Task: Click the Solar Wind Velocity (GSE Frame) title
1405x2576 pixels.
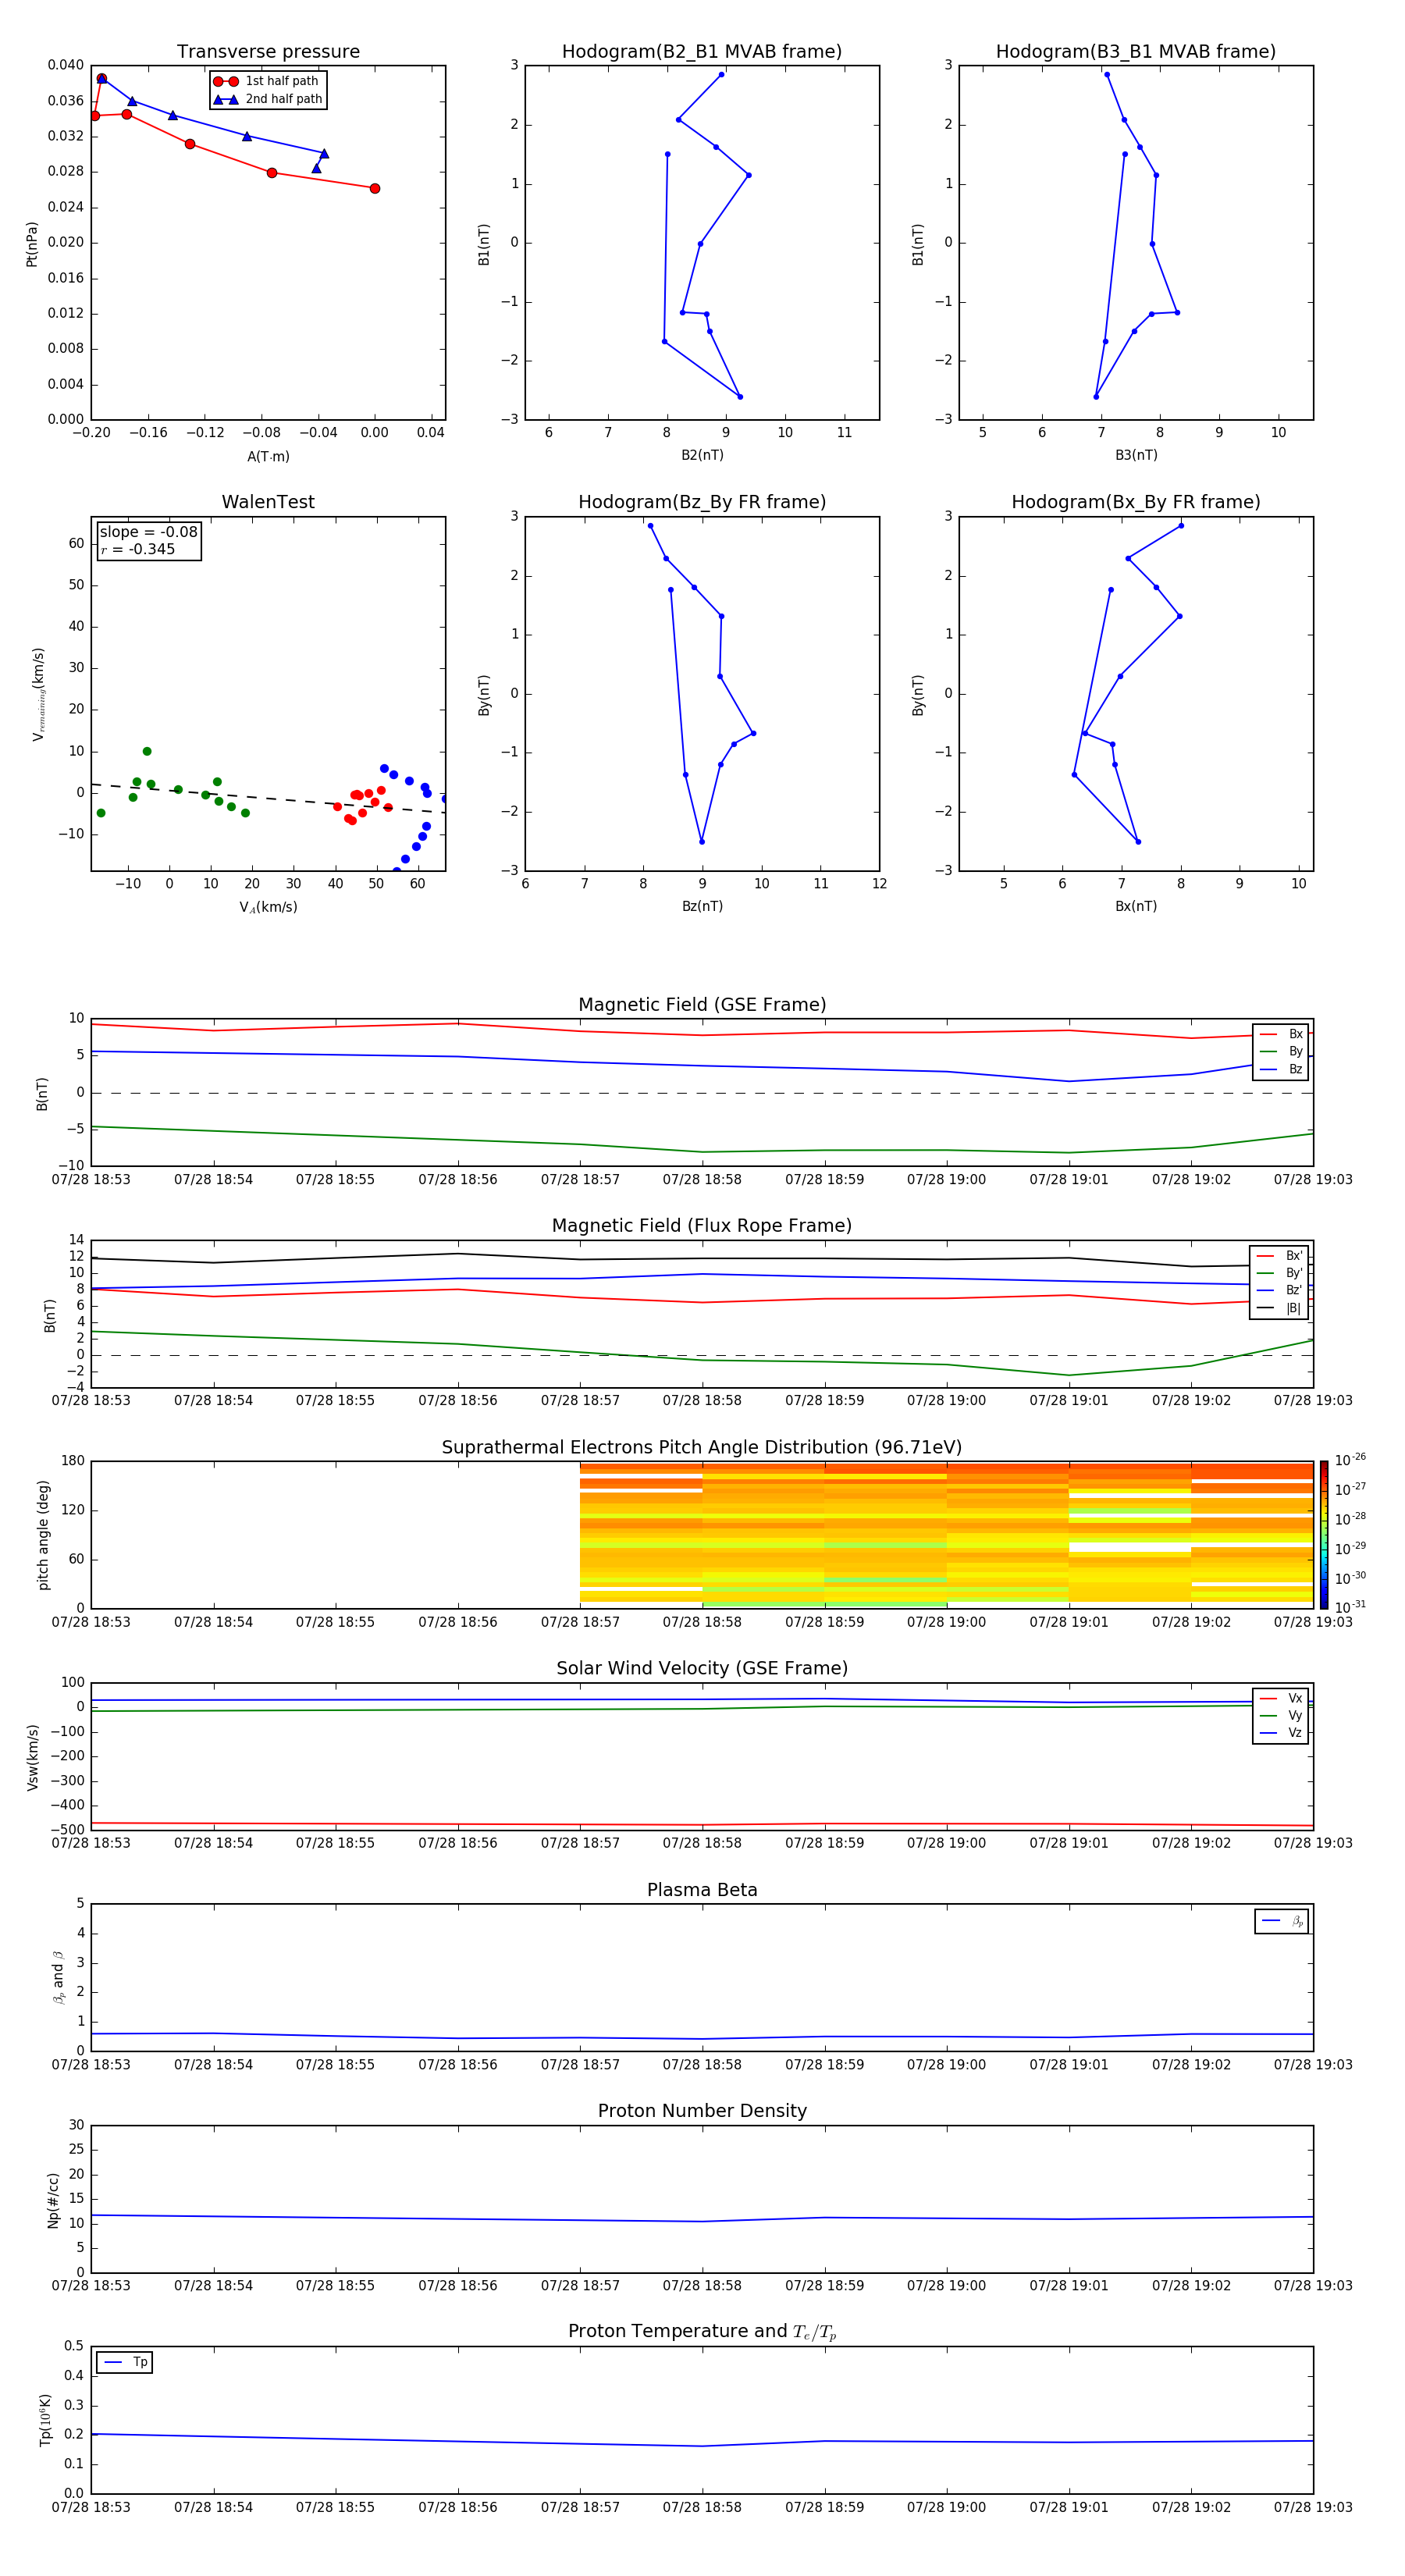Action: (x=702, y=1669)
